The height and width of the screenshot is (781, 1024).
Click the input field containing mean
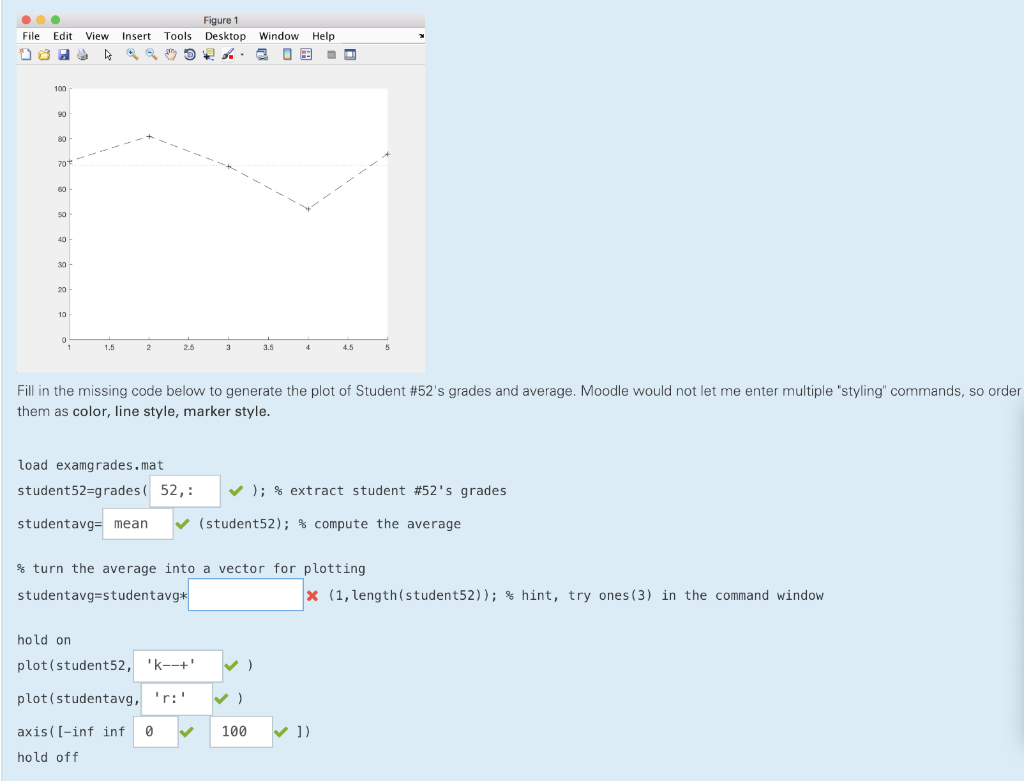138,524
